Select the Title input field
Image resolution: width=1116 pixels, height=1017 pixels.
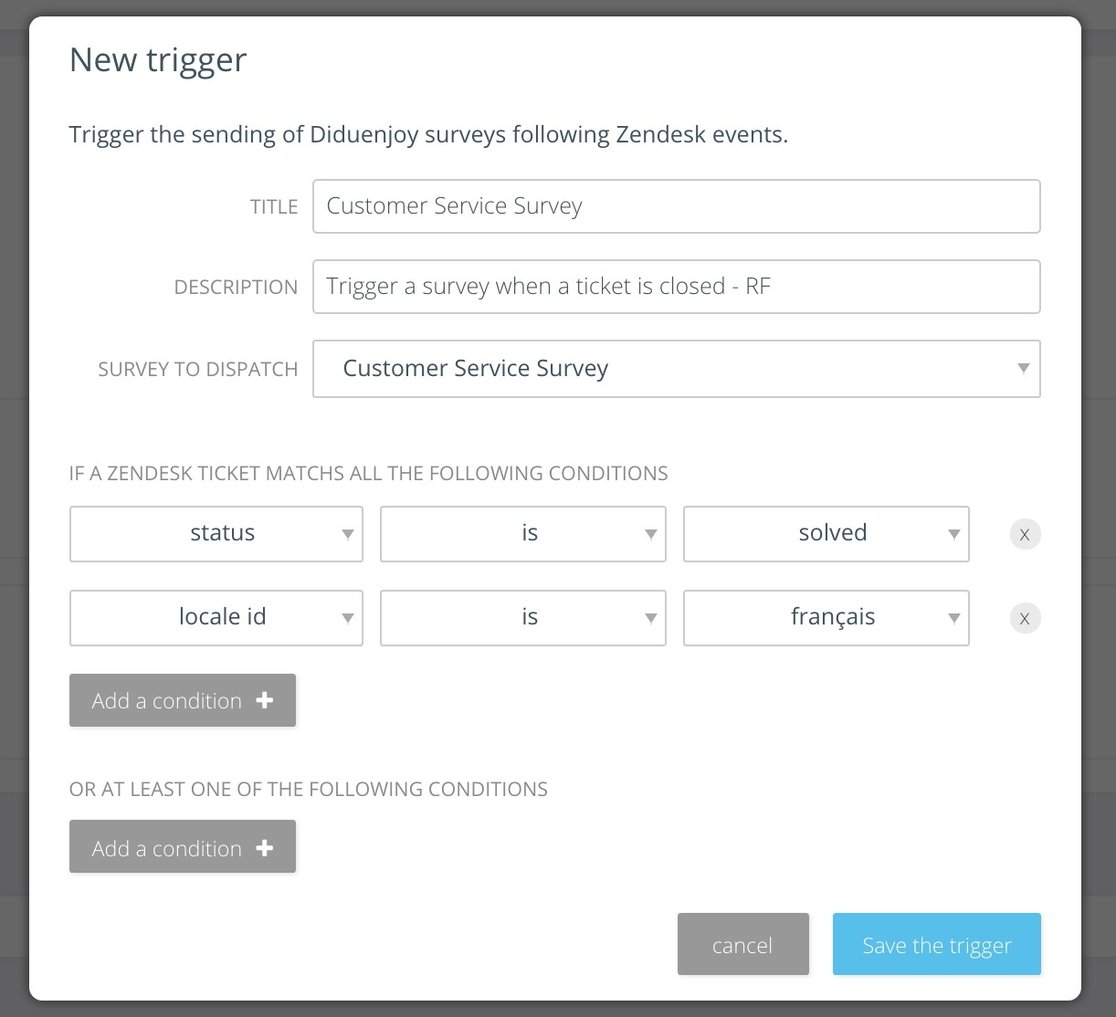click(x=676, y=206)
